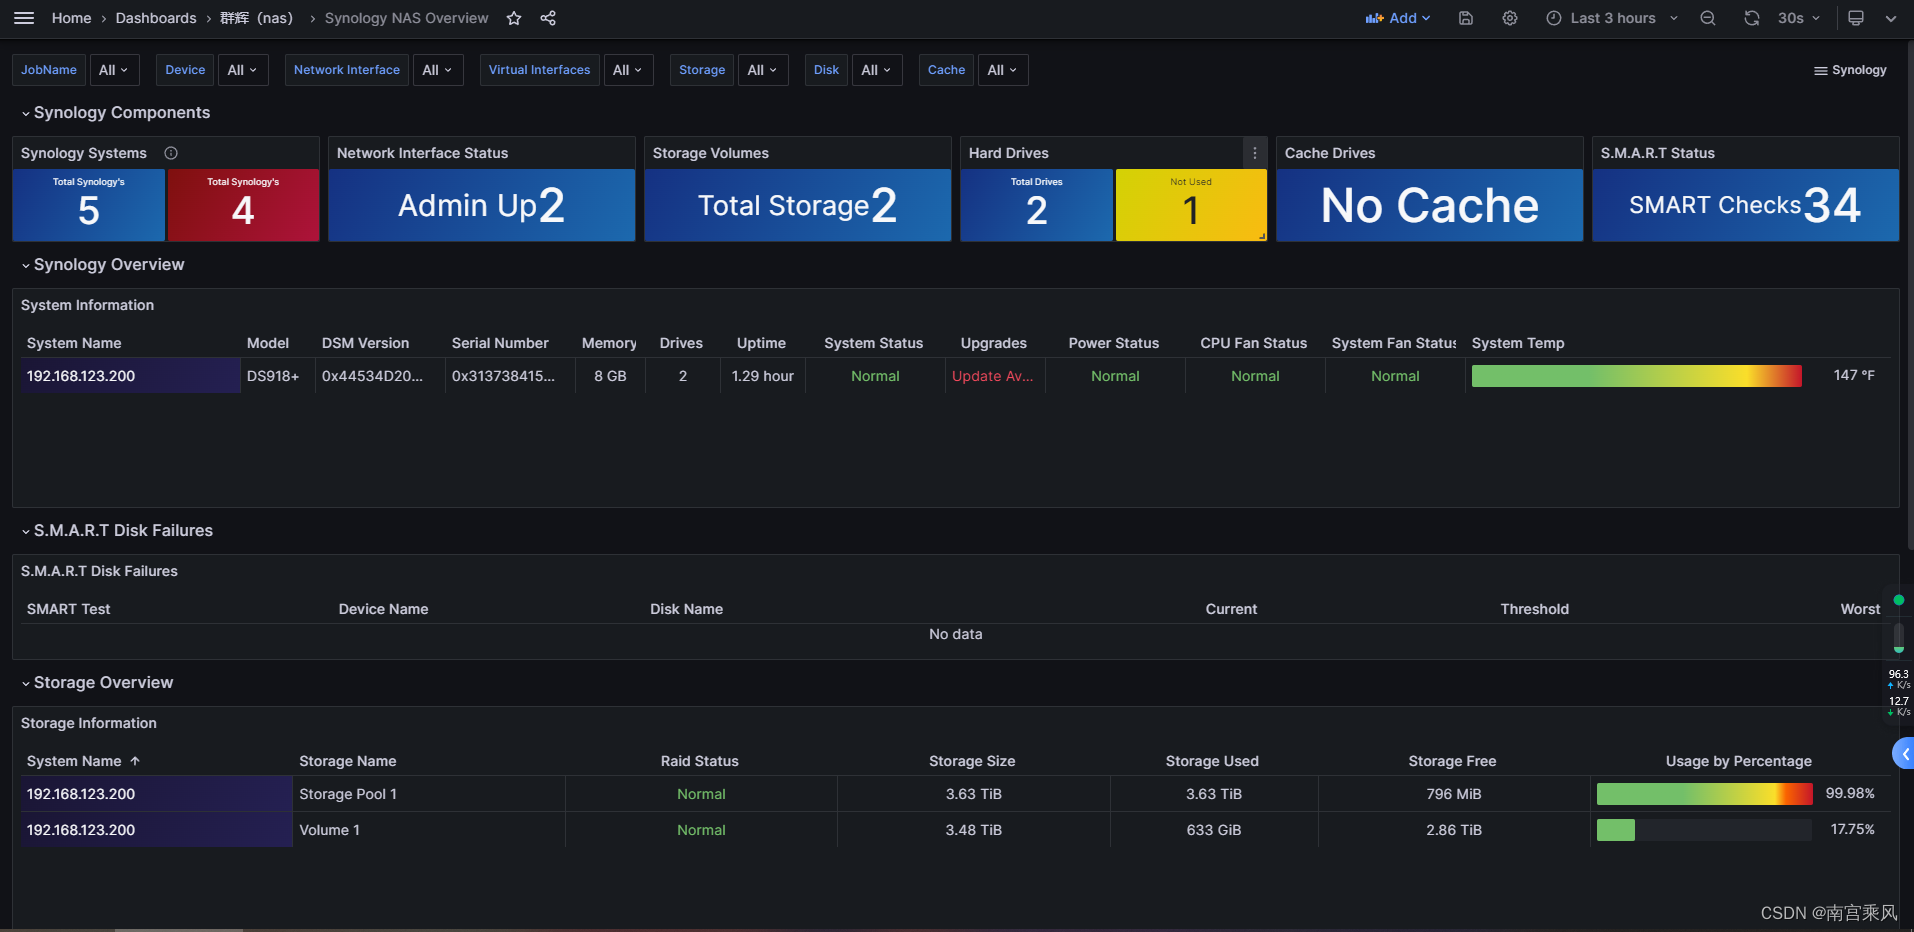Star the Synology NAS Overview dashboard

pyautogui.click(x=514, y=18)
